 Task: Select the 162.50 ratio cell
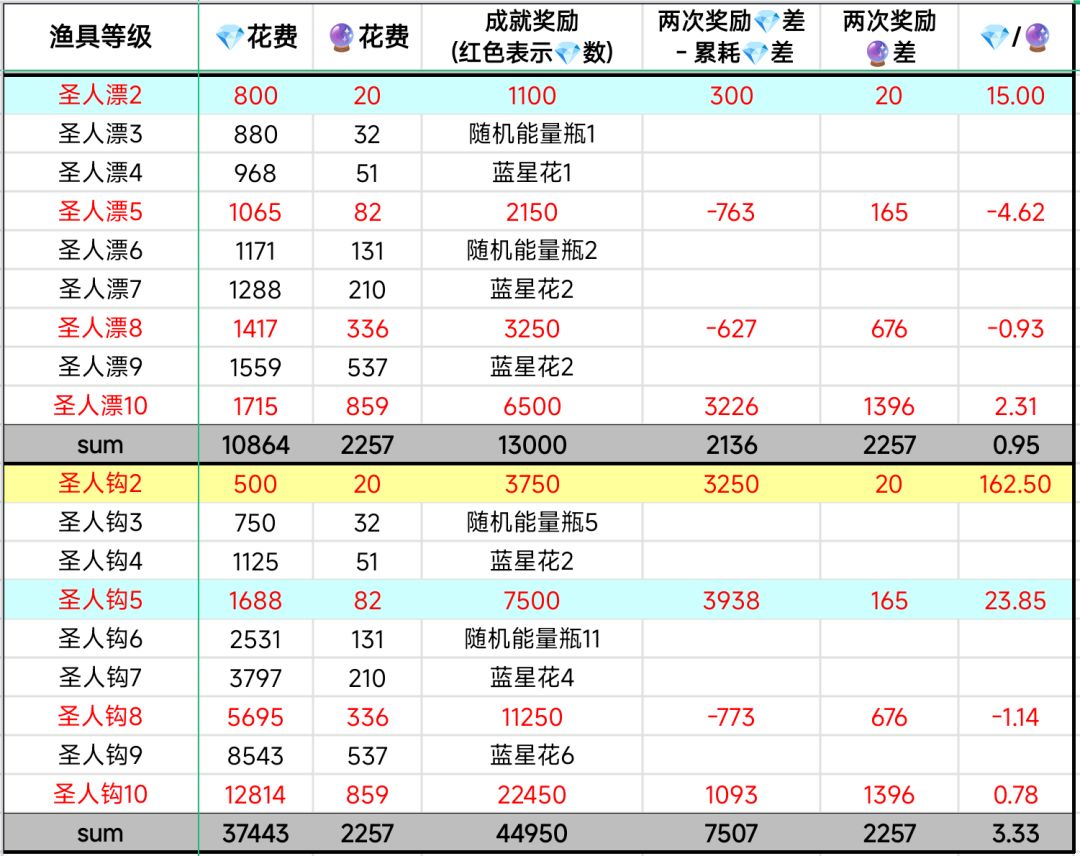[x=1015, y=483]
